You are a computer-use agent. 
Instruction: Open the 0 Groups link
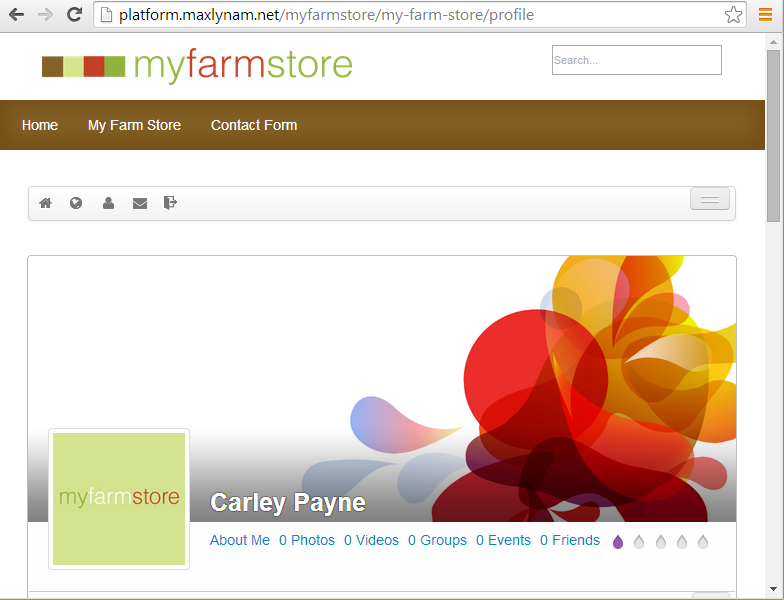point(438,540)
